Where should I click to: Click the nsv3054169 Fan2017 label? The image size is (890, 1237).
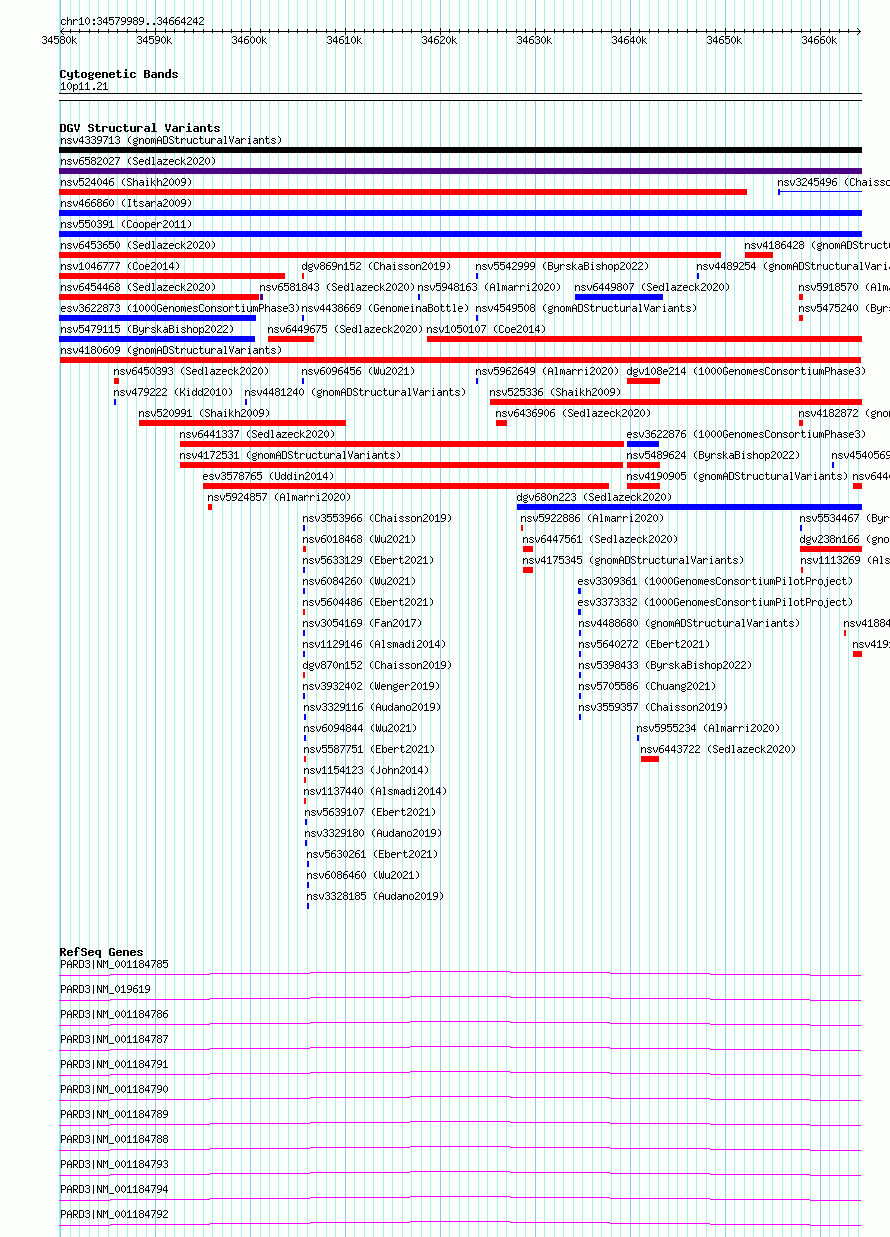coord(363,623)
